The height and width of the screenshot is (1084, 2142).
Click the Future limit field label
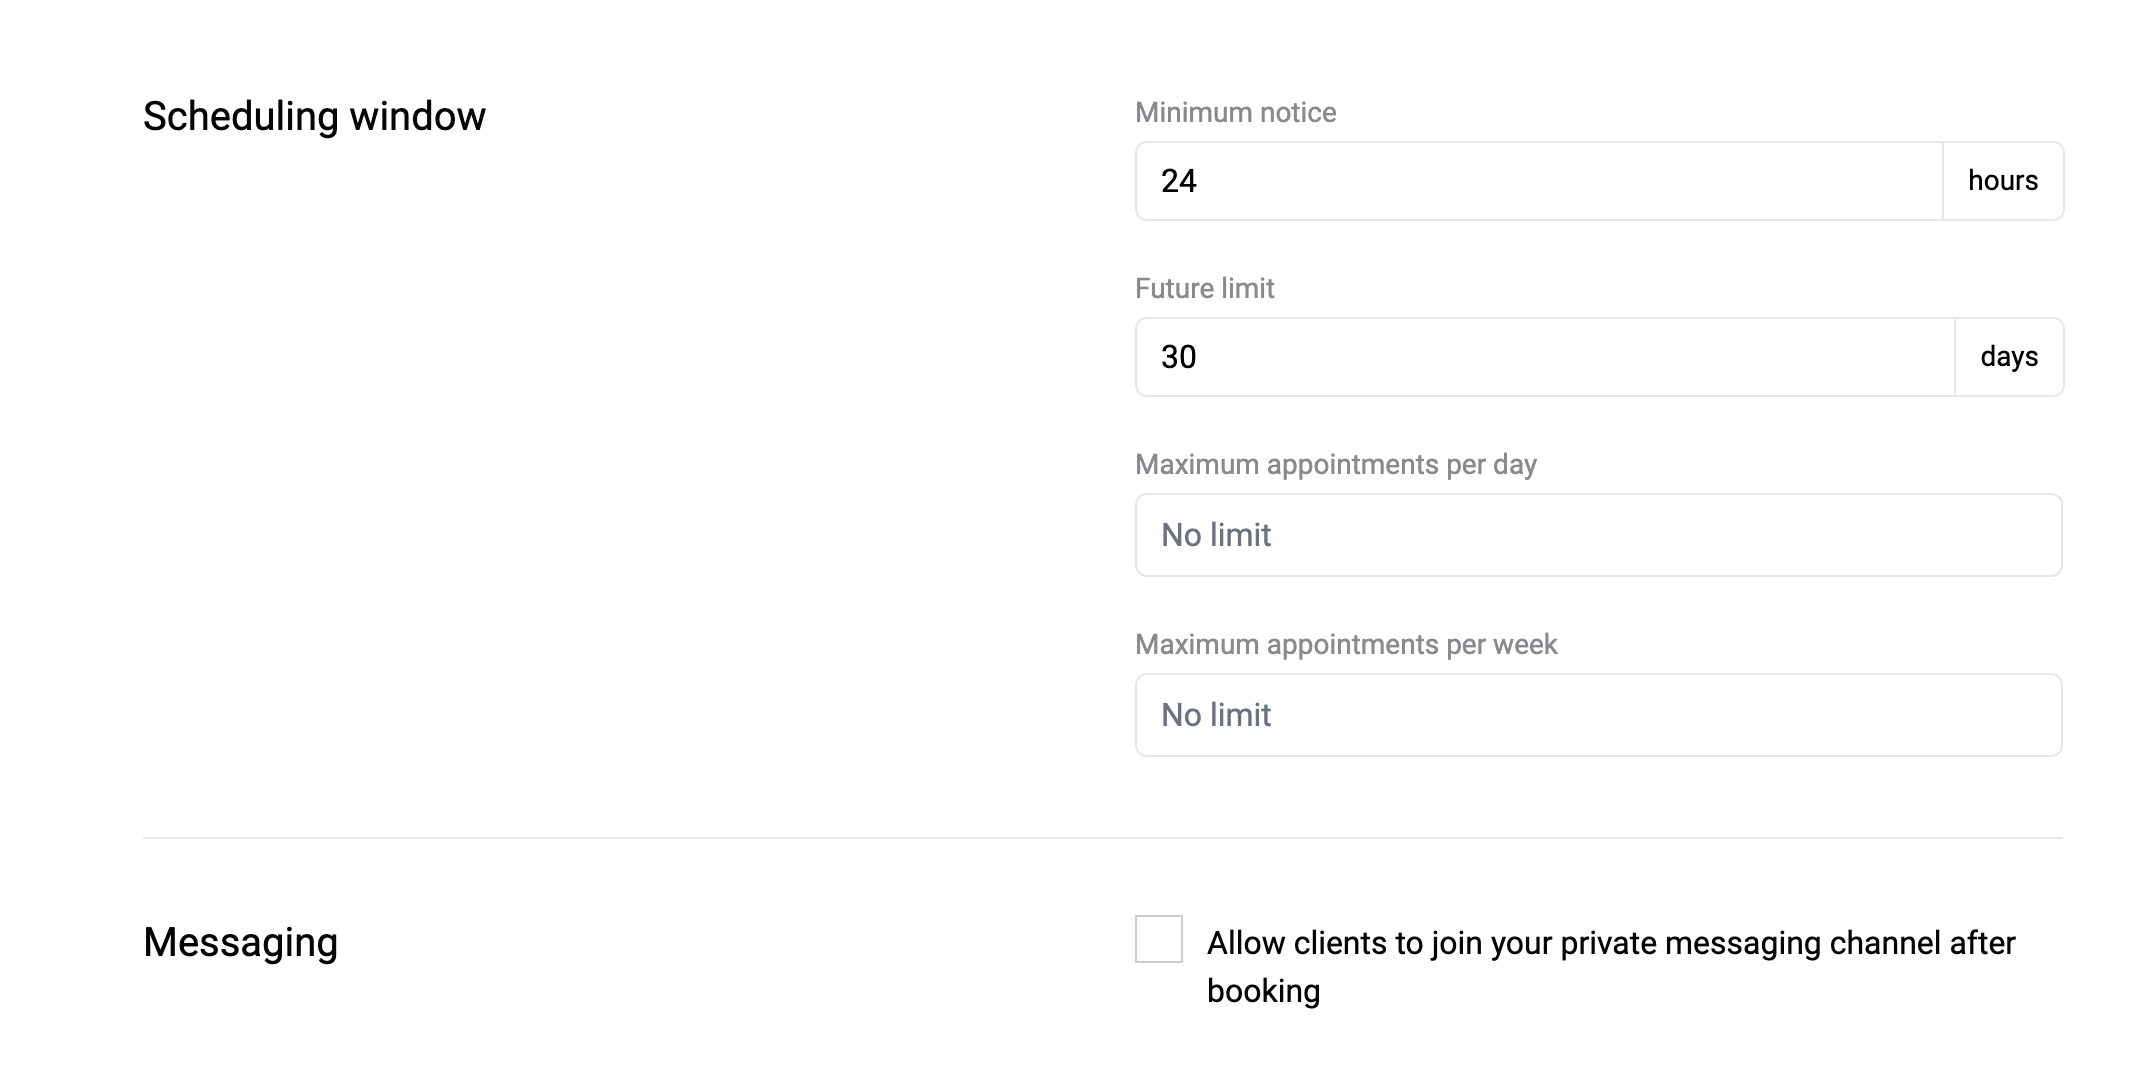[x=1204, y=288]
